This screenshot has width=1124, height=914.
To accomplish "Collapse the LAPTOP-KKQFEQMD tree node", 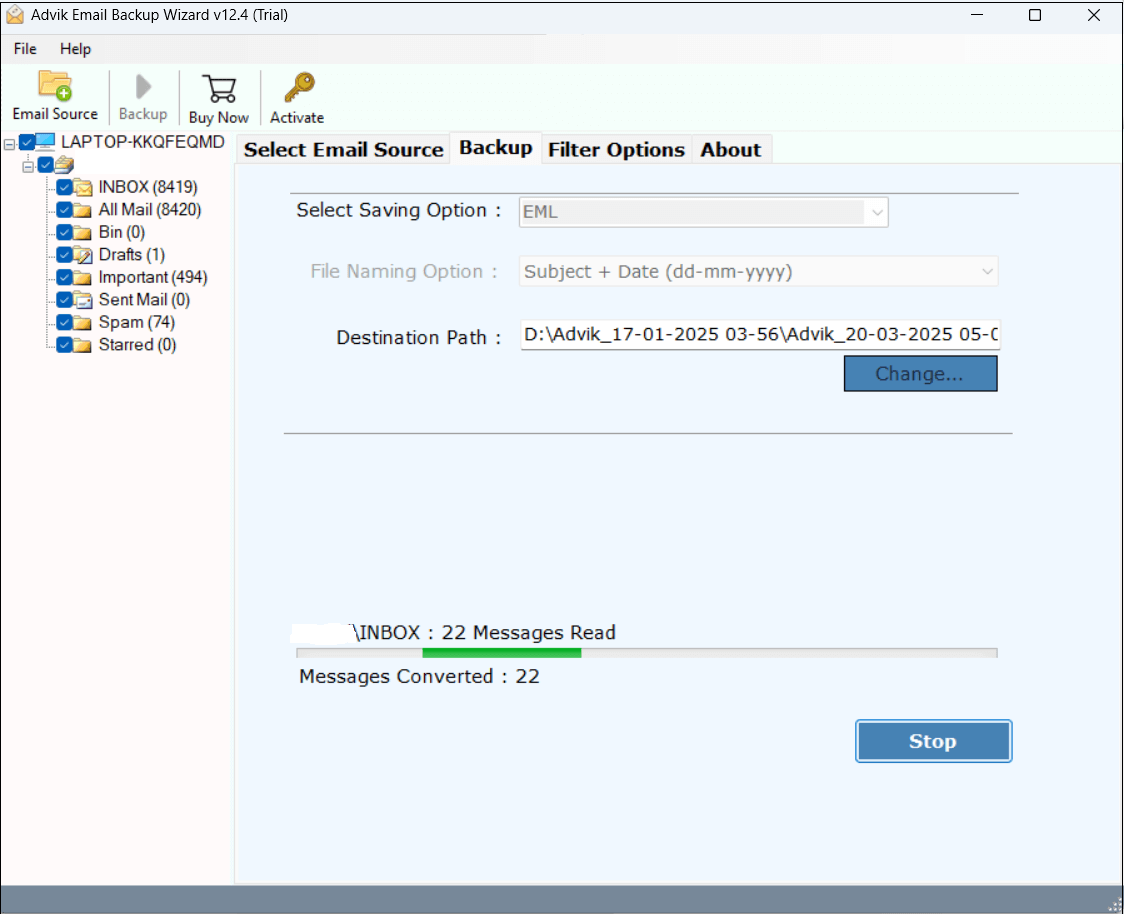I will (9, 143).
